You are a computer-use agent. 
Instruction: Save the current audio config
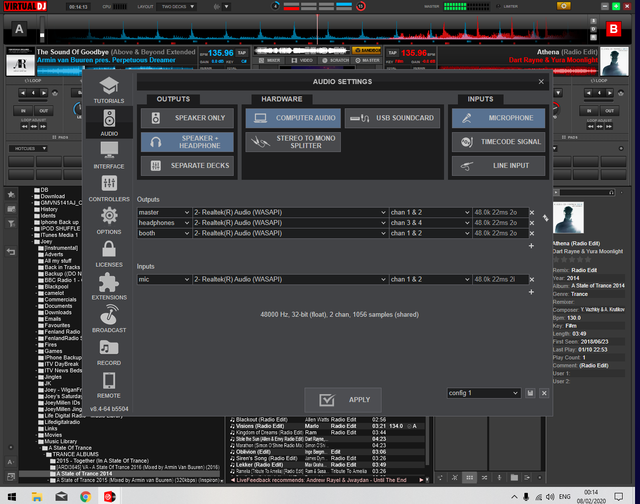pyautogui.click(x=530, y=393)
